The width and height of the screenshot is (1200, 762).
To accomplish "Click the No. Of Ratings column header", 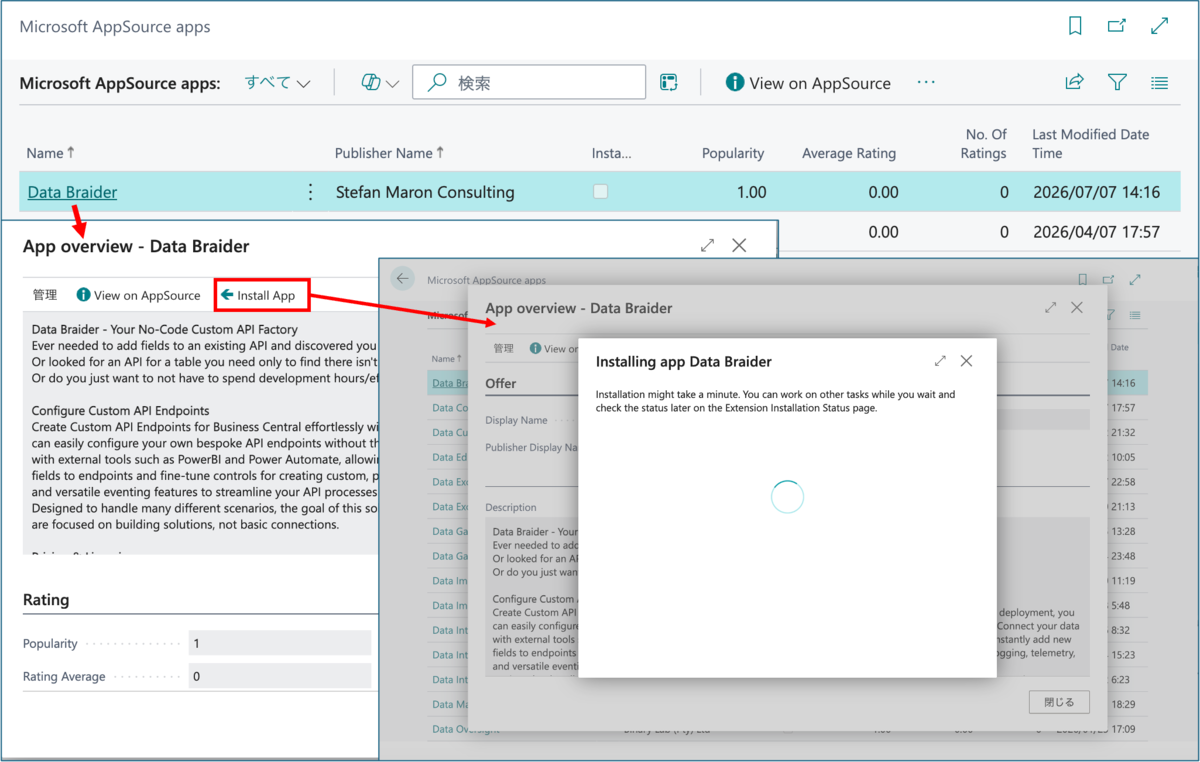I will (x=985, y=143).
